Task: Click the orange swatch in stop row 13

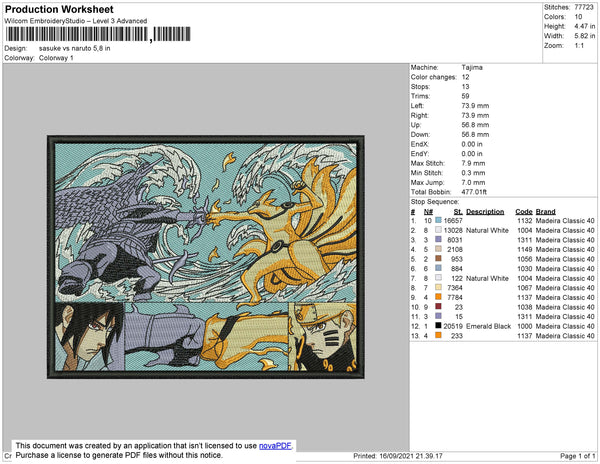Action: (x=438, y=335)
